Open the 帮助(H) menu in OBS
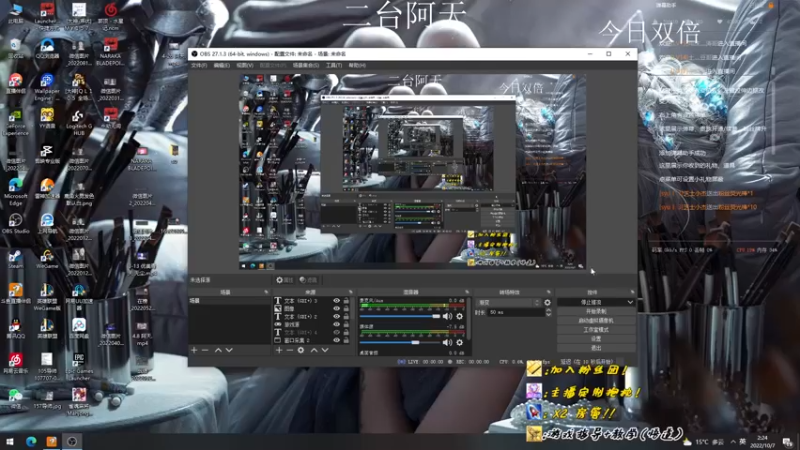Viewport: 800px width, 450px height. 357,65
